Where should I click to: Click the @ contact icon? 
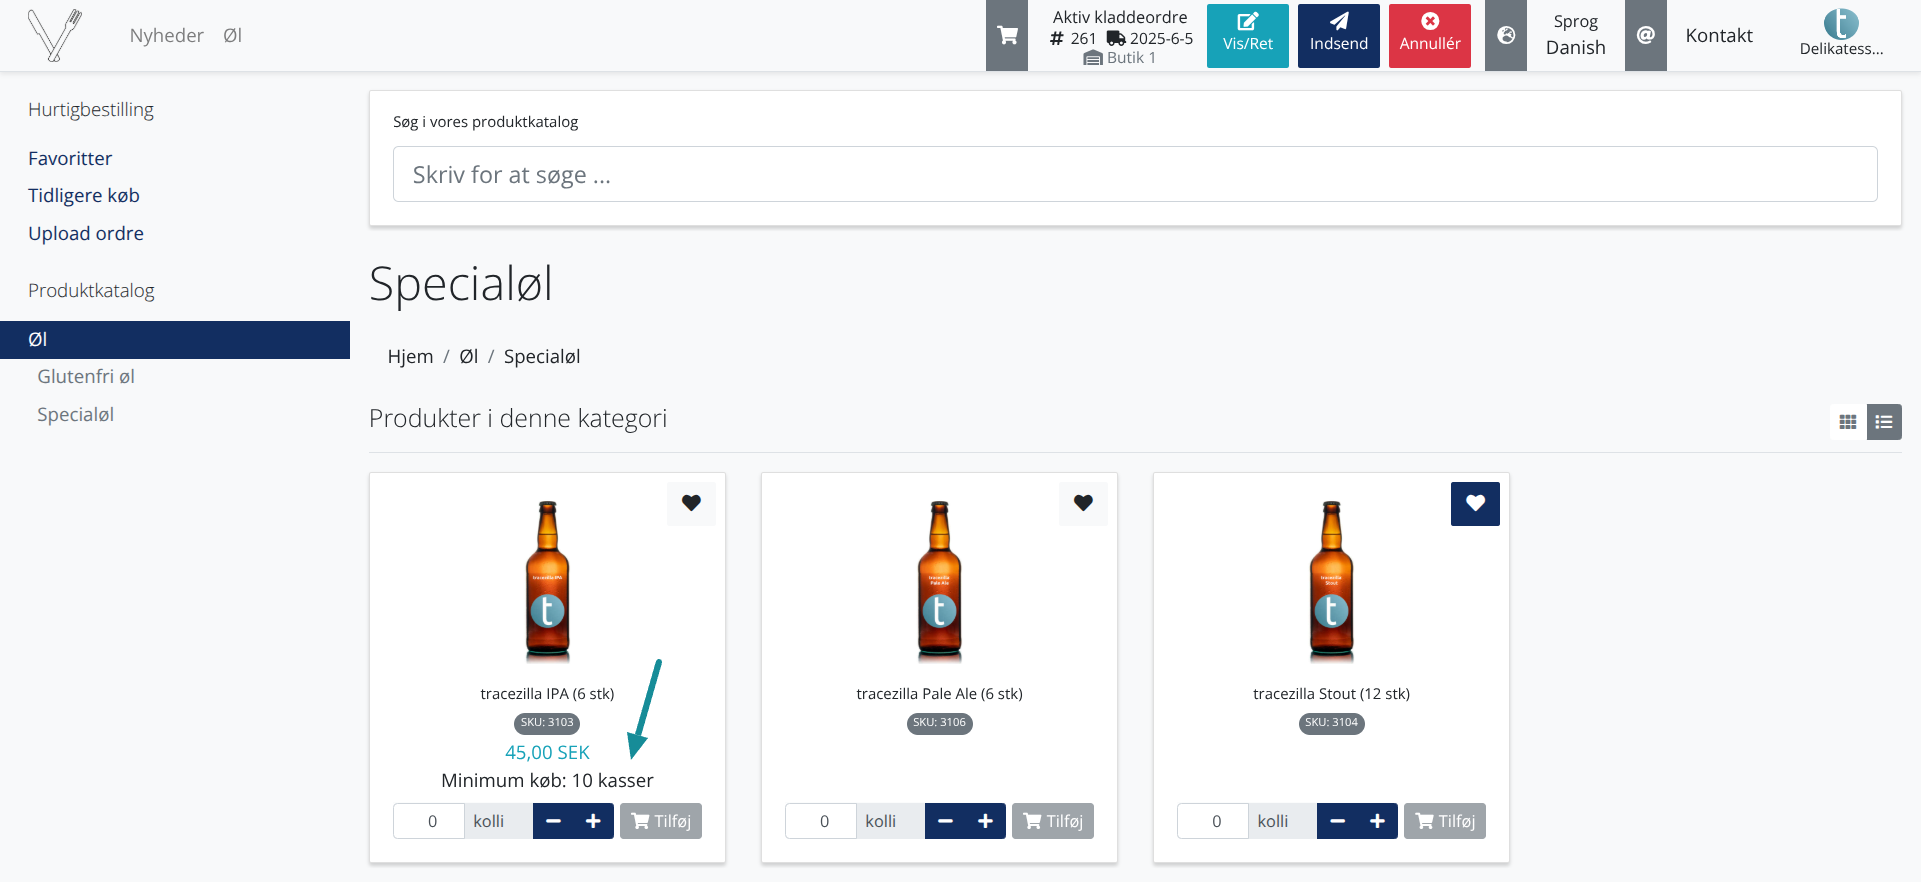(x=1645, y=36)
